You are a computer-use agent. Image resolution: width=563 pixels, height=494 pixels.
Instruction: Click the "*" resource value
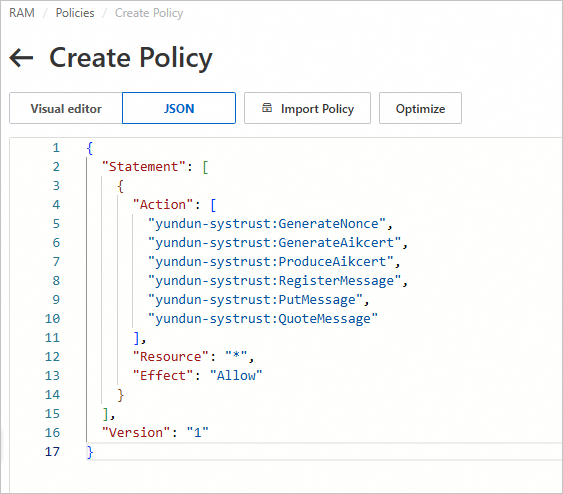pyautogui.click(x=236, y=357)
